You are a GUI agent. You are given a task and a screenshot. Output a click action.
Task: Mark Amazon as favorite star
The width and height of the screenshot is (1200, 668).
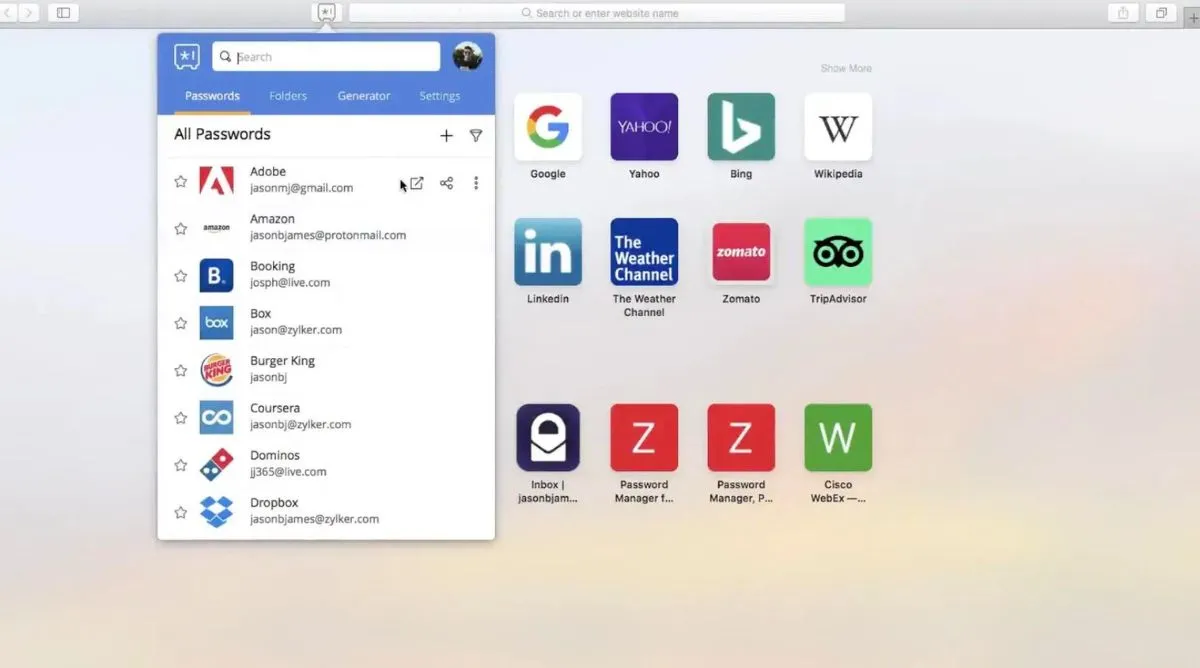coord(181,229)
